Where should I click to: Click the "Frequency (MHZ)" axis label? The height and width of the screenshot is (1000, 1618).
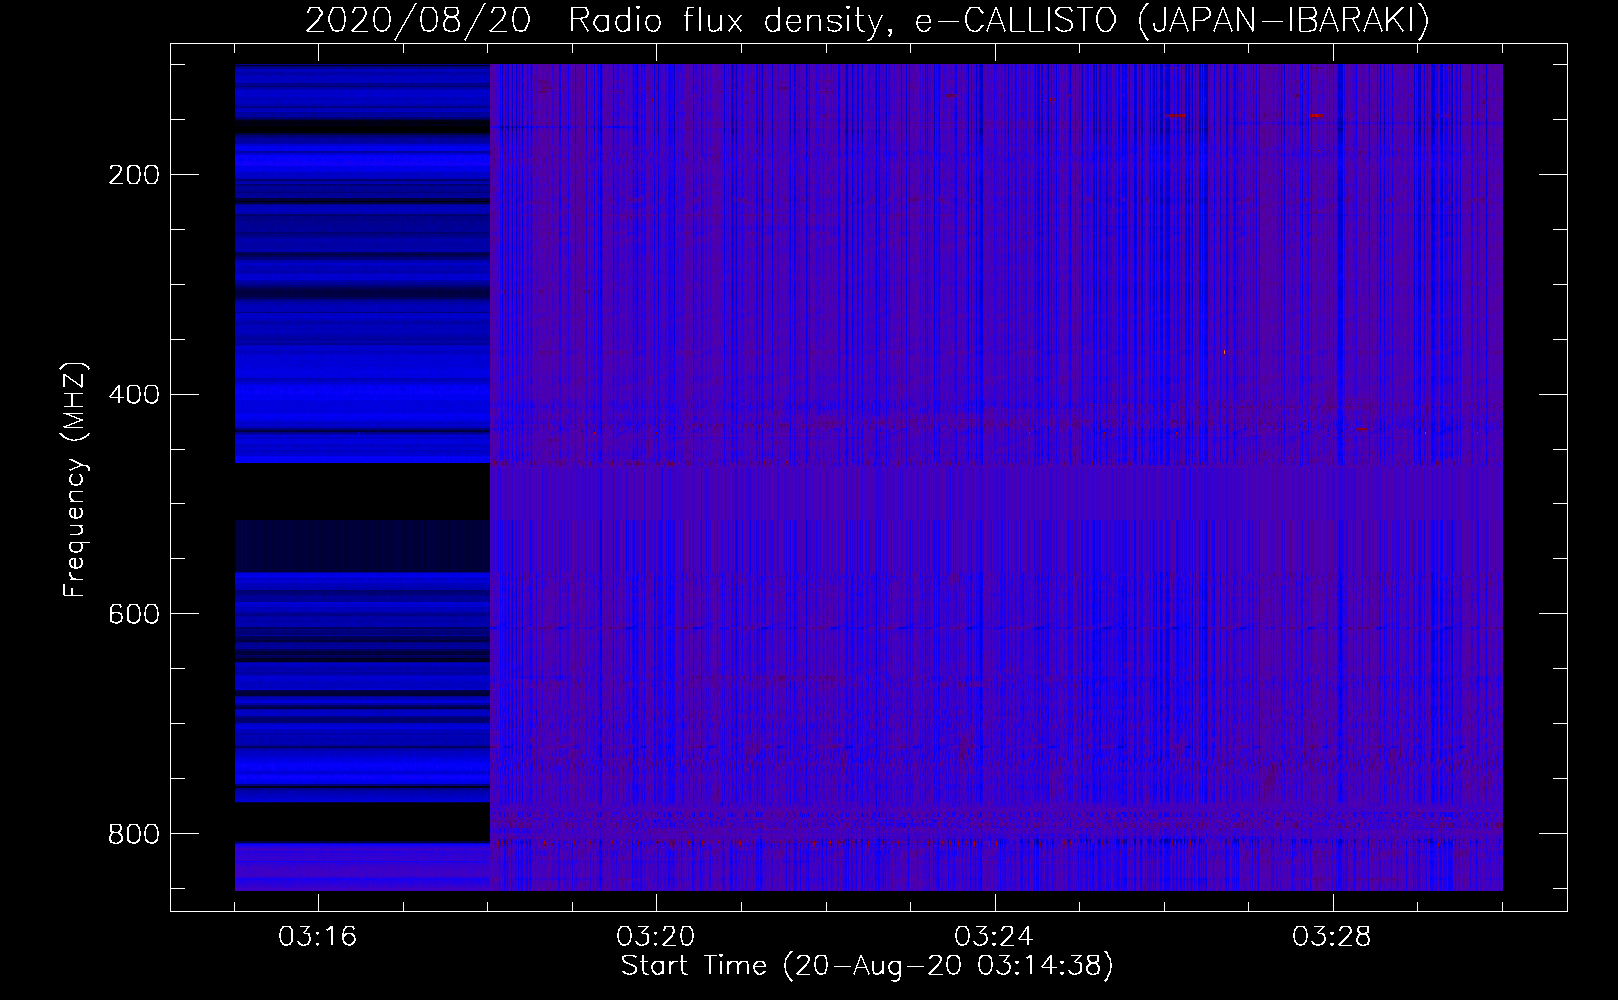coord(75,480)
